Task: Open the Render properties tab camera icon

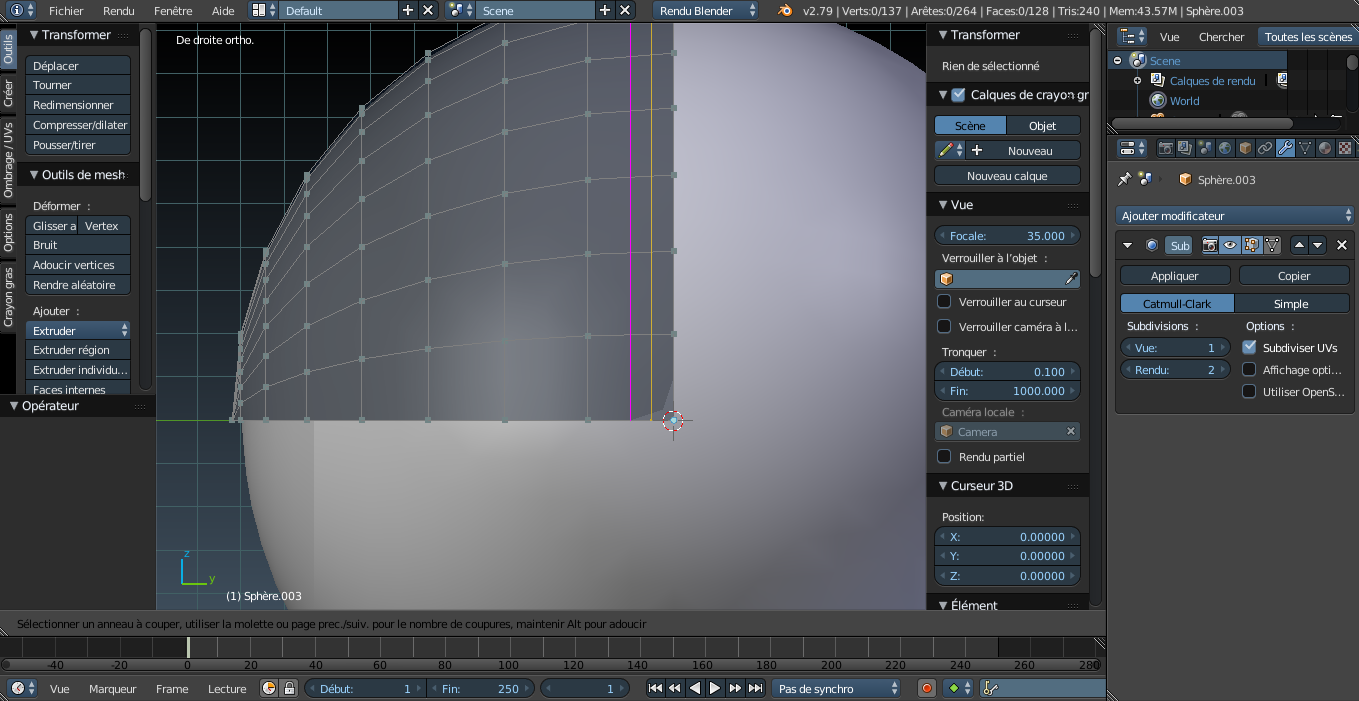Action: click(x=1165, y=148)
